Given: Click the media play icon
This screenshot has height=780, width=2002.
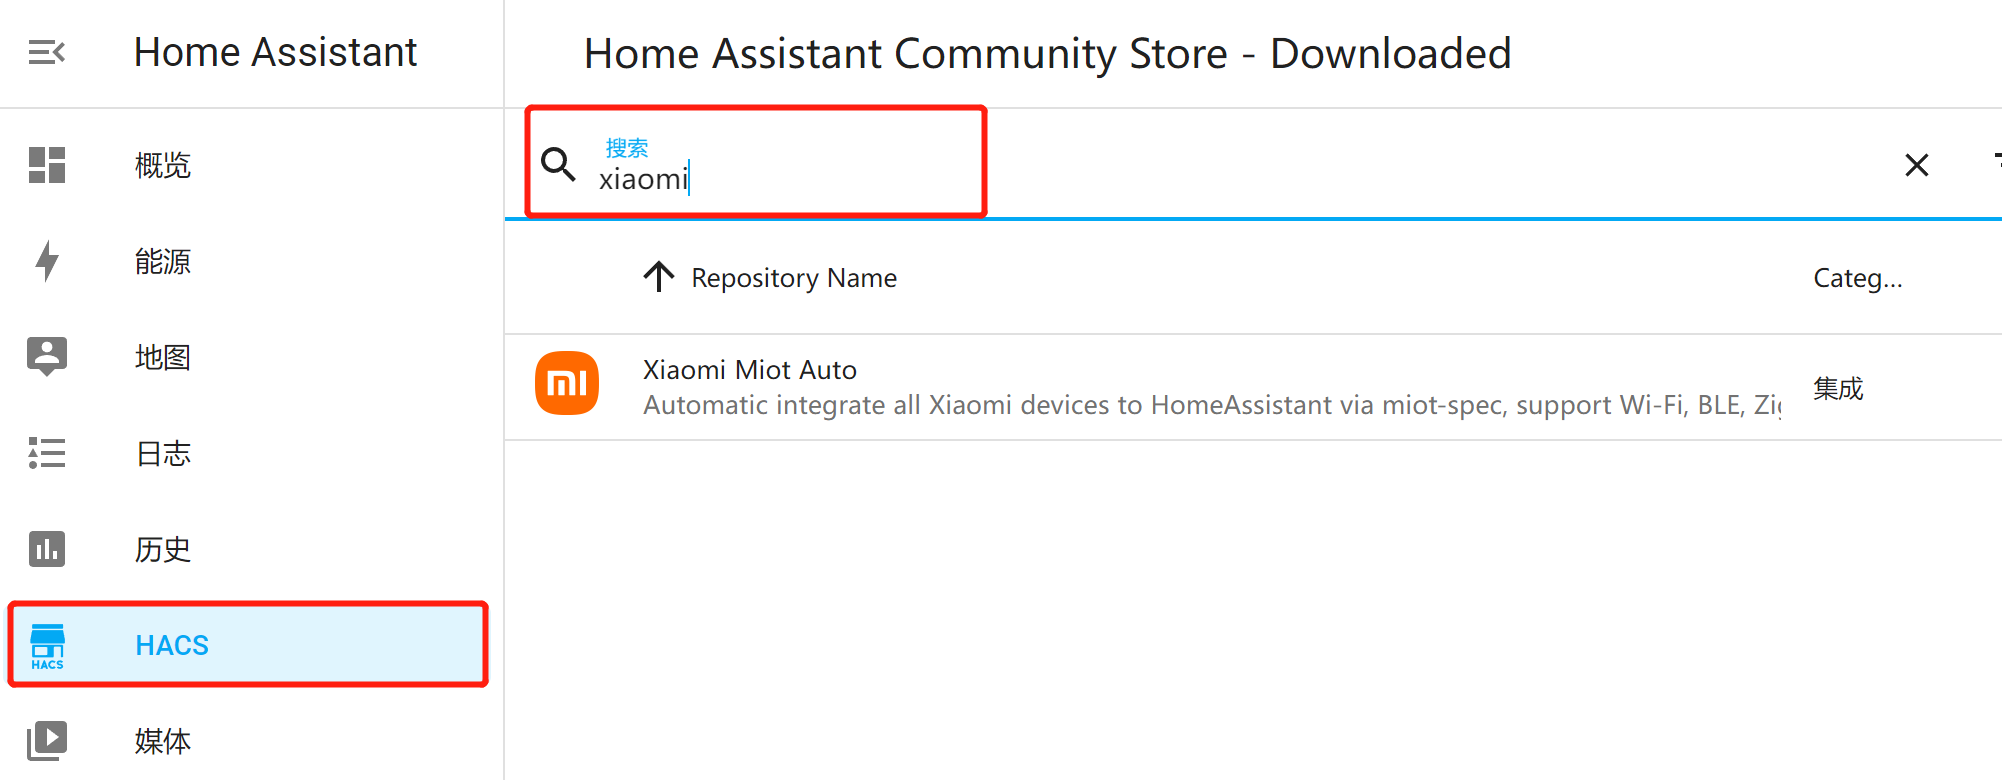Looking at the screenshot, I should [x=47, y=741].
